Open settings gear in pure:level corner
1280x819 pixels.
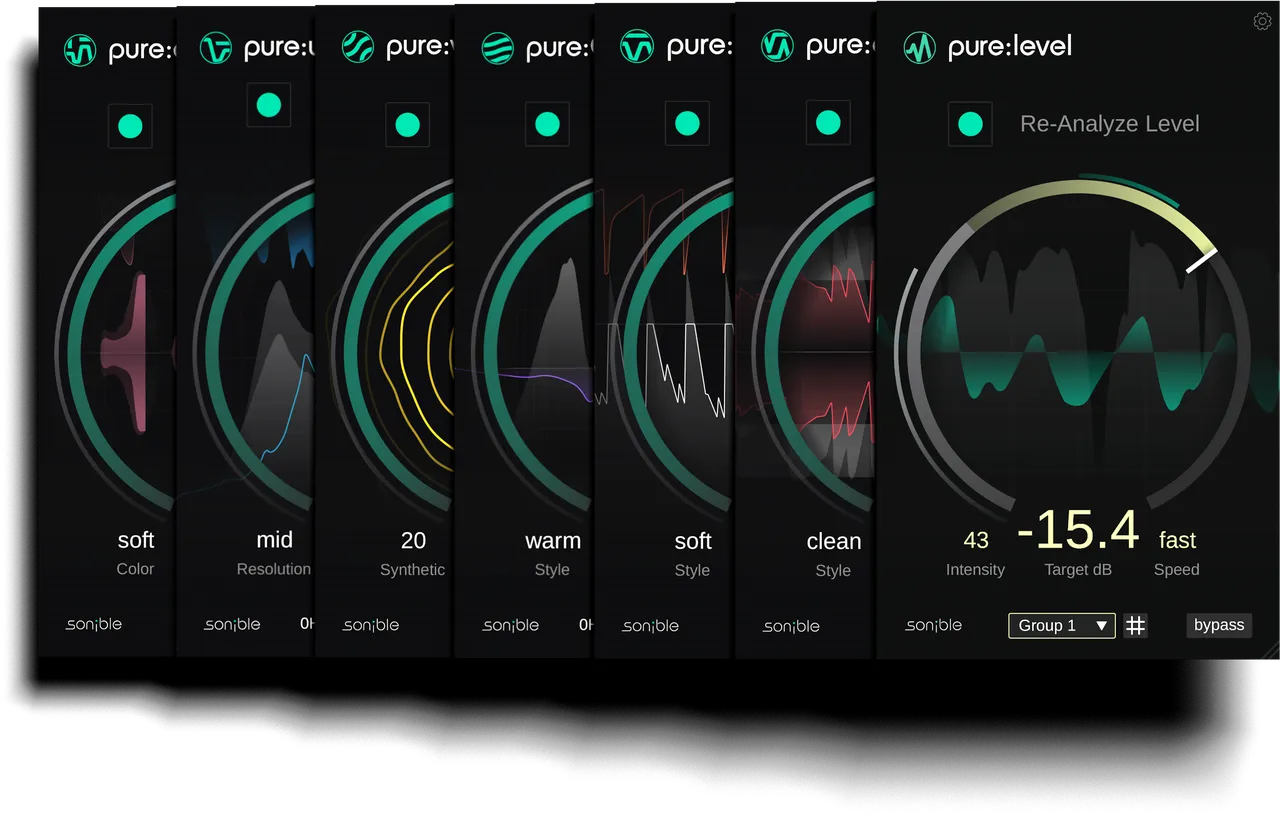click(x=1262, y=21)
